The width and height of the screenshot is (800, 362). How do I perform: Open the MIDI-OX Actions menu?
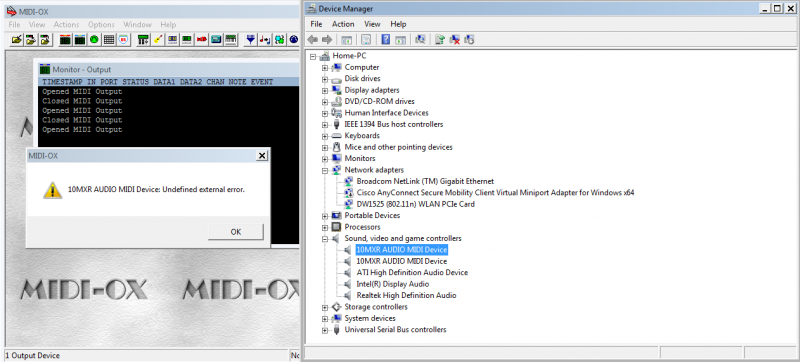66,24
